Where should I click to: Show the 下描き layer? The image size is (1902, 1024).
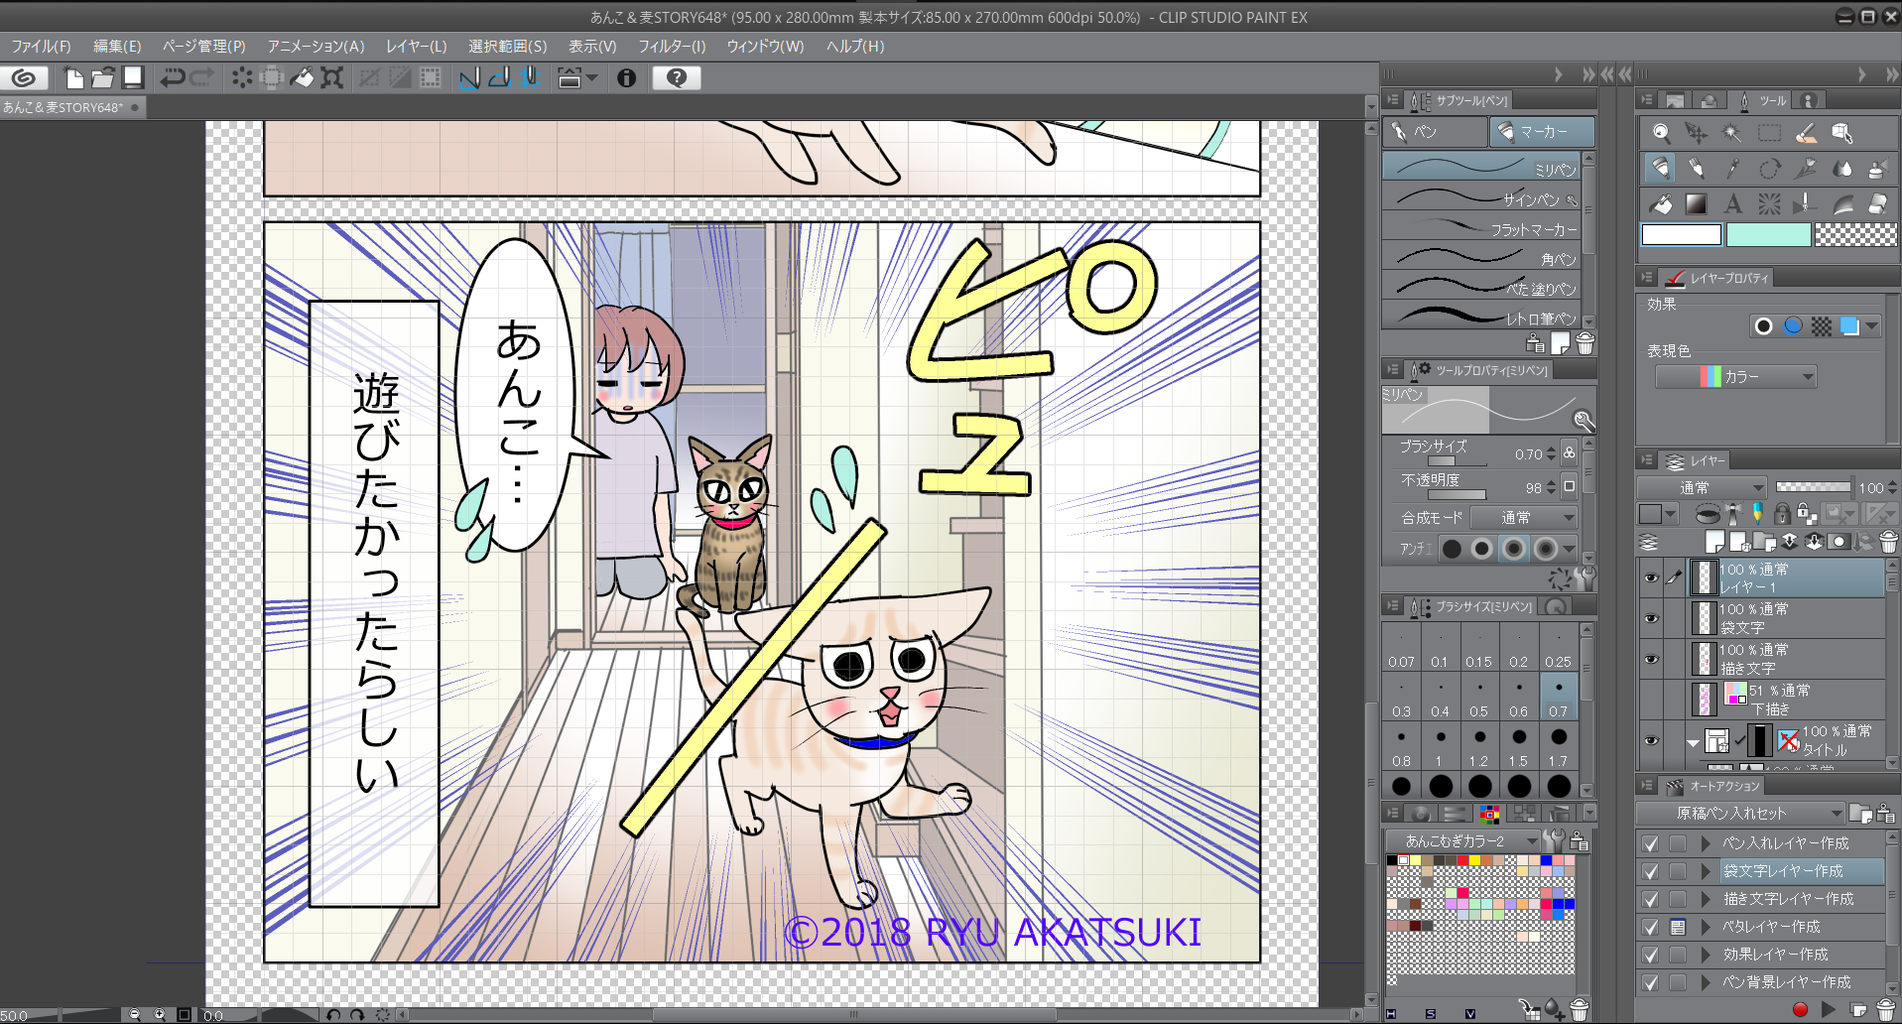coord(1651,699)
